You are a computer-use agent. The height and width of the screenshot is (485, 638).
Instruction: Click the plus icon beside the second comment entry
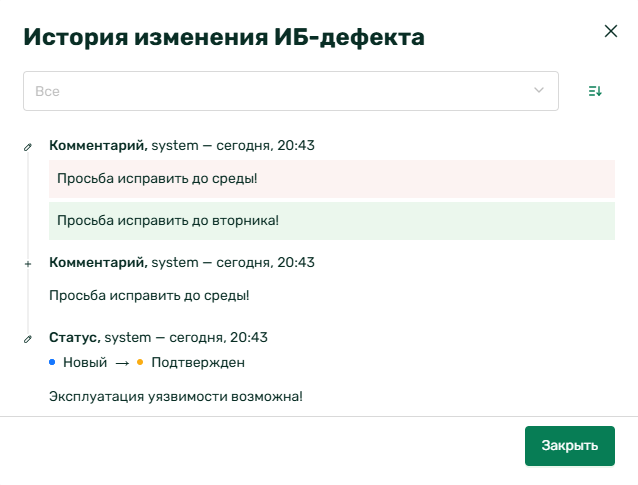pyautogui.click(x=28, y=264)
